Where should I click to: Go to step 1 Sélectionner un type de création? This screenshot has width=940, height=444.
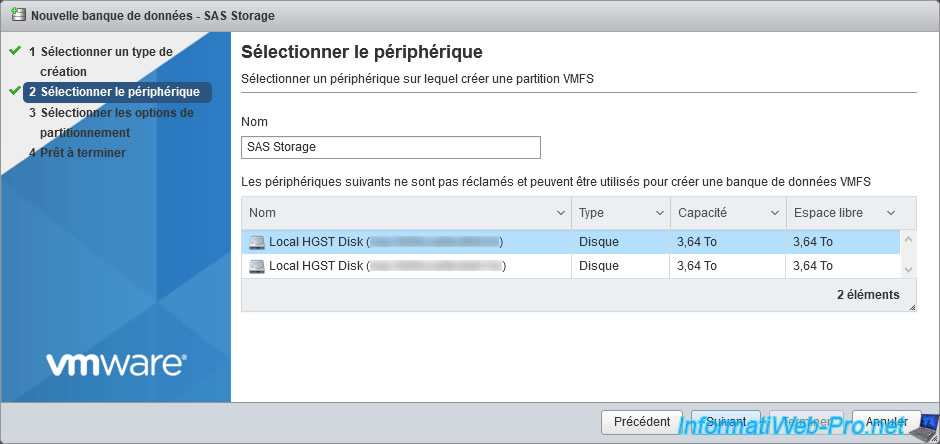(x=106, y=61)
